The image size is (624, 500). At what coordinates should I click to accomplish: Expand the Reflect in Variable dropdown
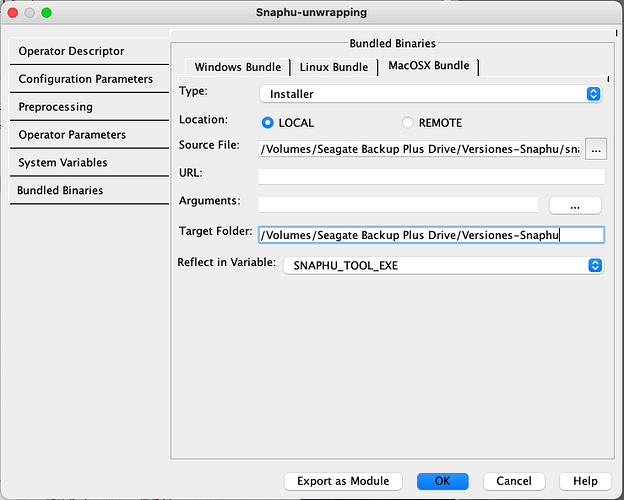pyautogui.click(x=443, y=266)
